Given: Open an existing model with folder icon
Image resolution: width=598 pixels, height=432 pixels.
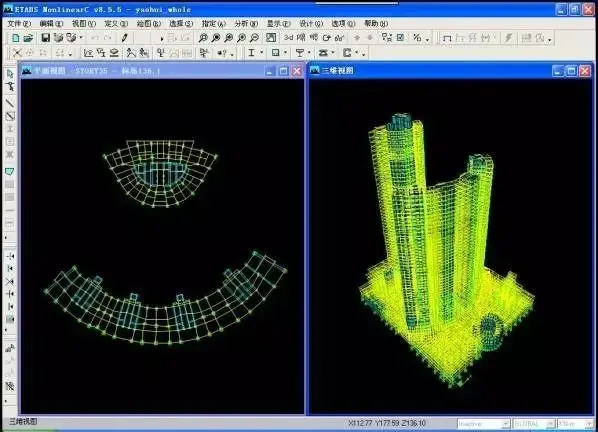Looking at the screenshot, I should pos(28,37).
